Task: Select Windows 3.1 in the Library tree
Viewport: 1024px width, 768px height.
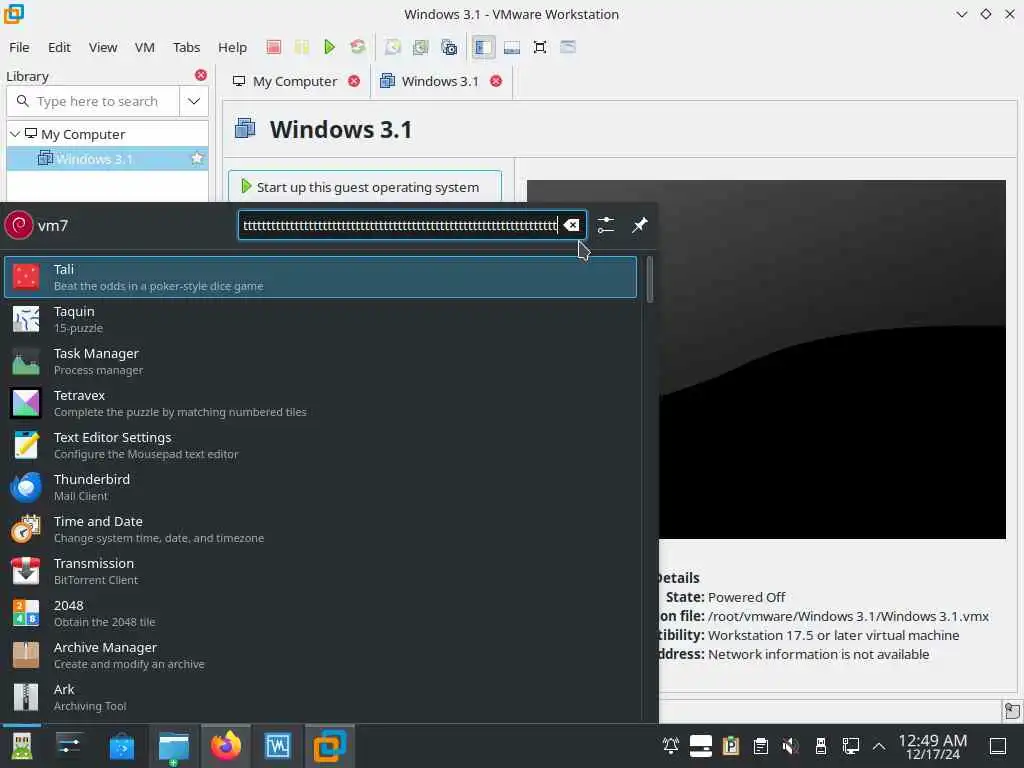Action: click(x=95, y=159)
